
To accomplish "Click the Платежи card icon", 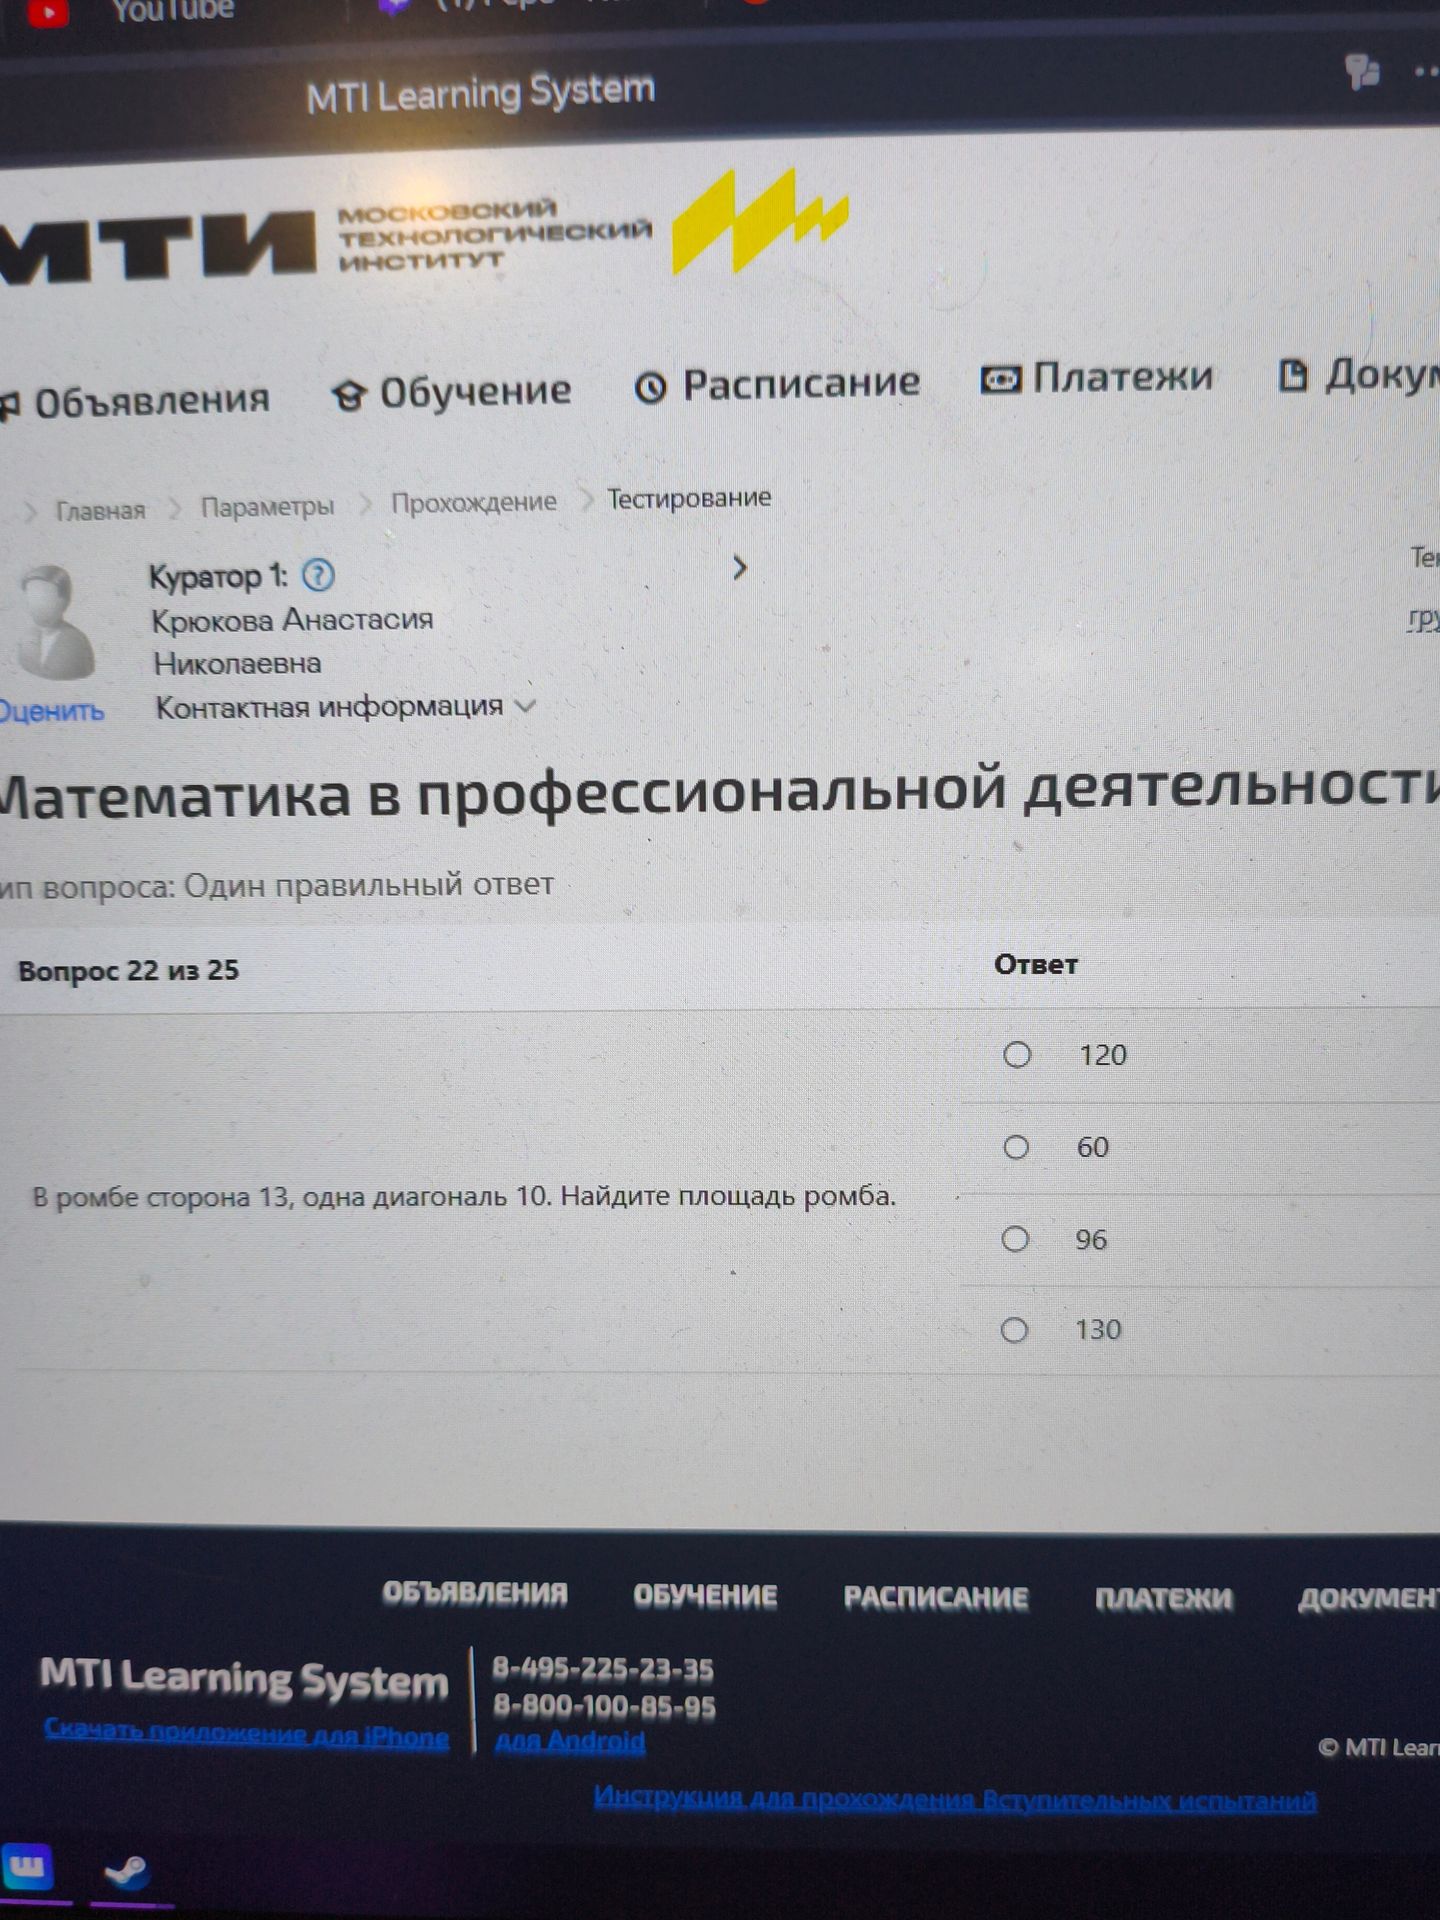I will (x=1000, y=379).
